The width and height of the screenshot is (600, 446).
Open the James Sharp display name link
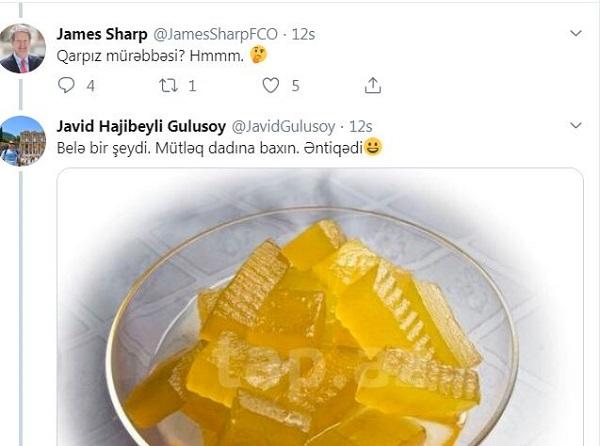[x=98, y=34]
